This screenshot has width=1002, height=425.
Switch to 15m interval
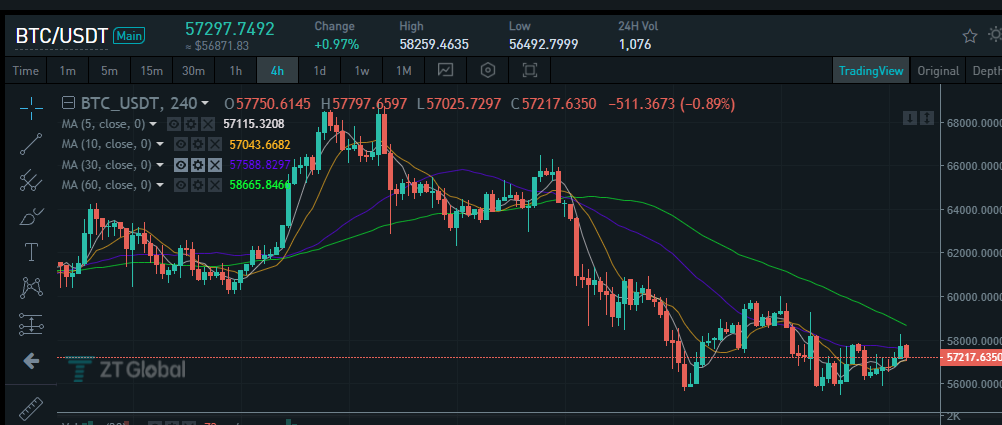(151, 70)
